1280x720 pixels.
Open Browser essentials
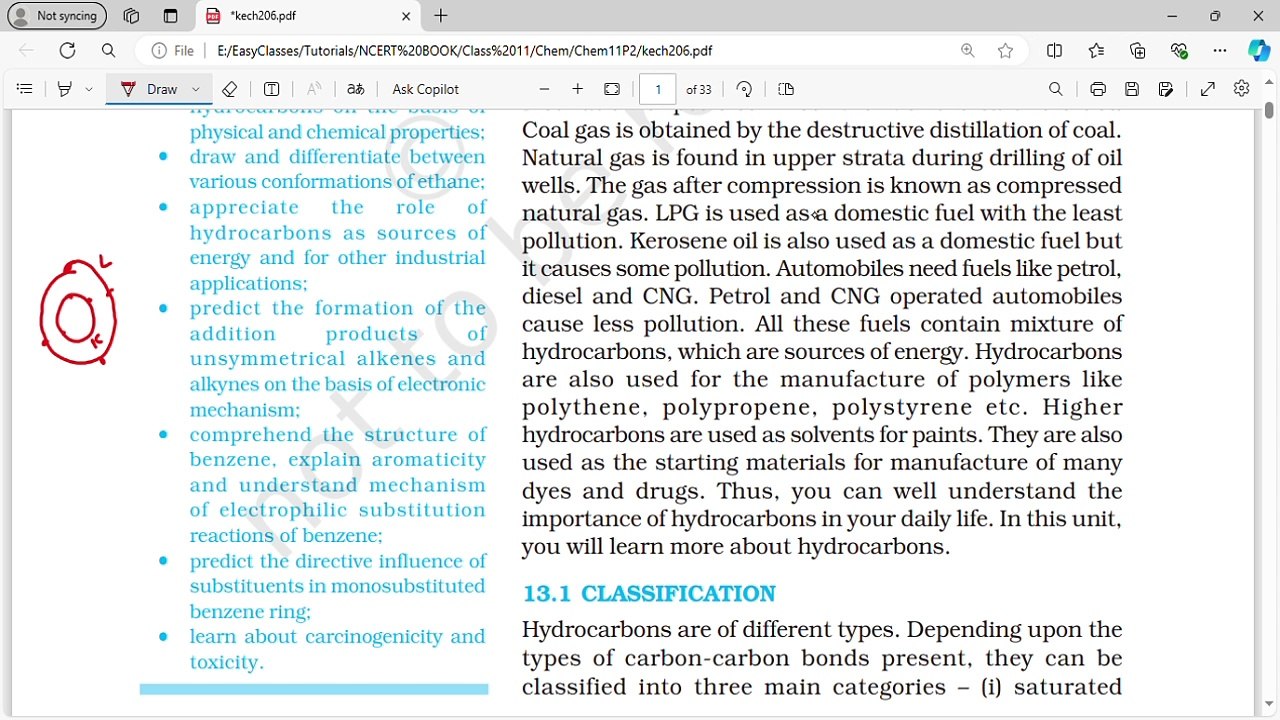1179,51
